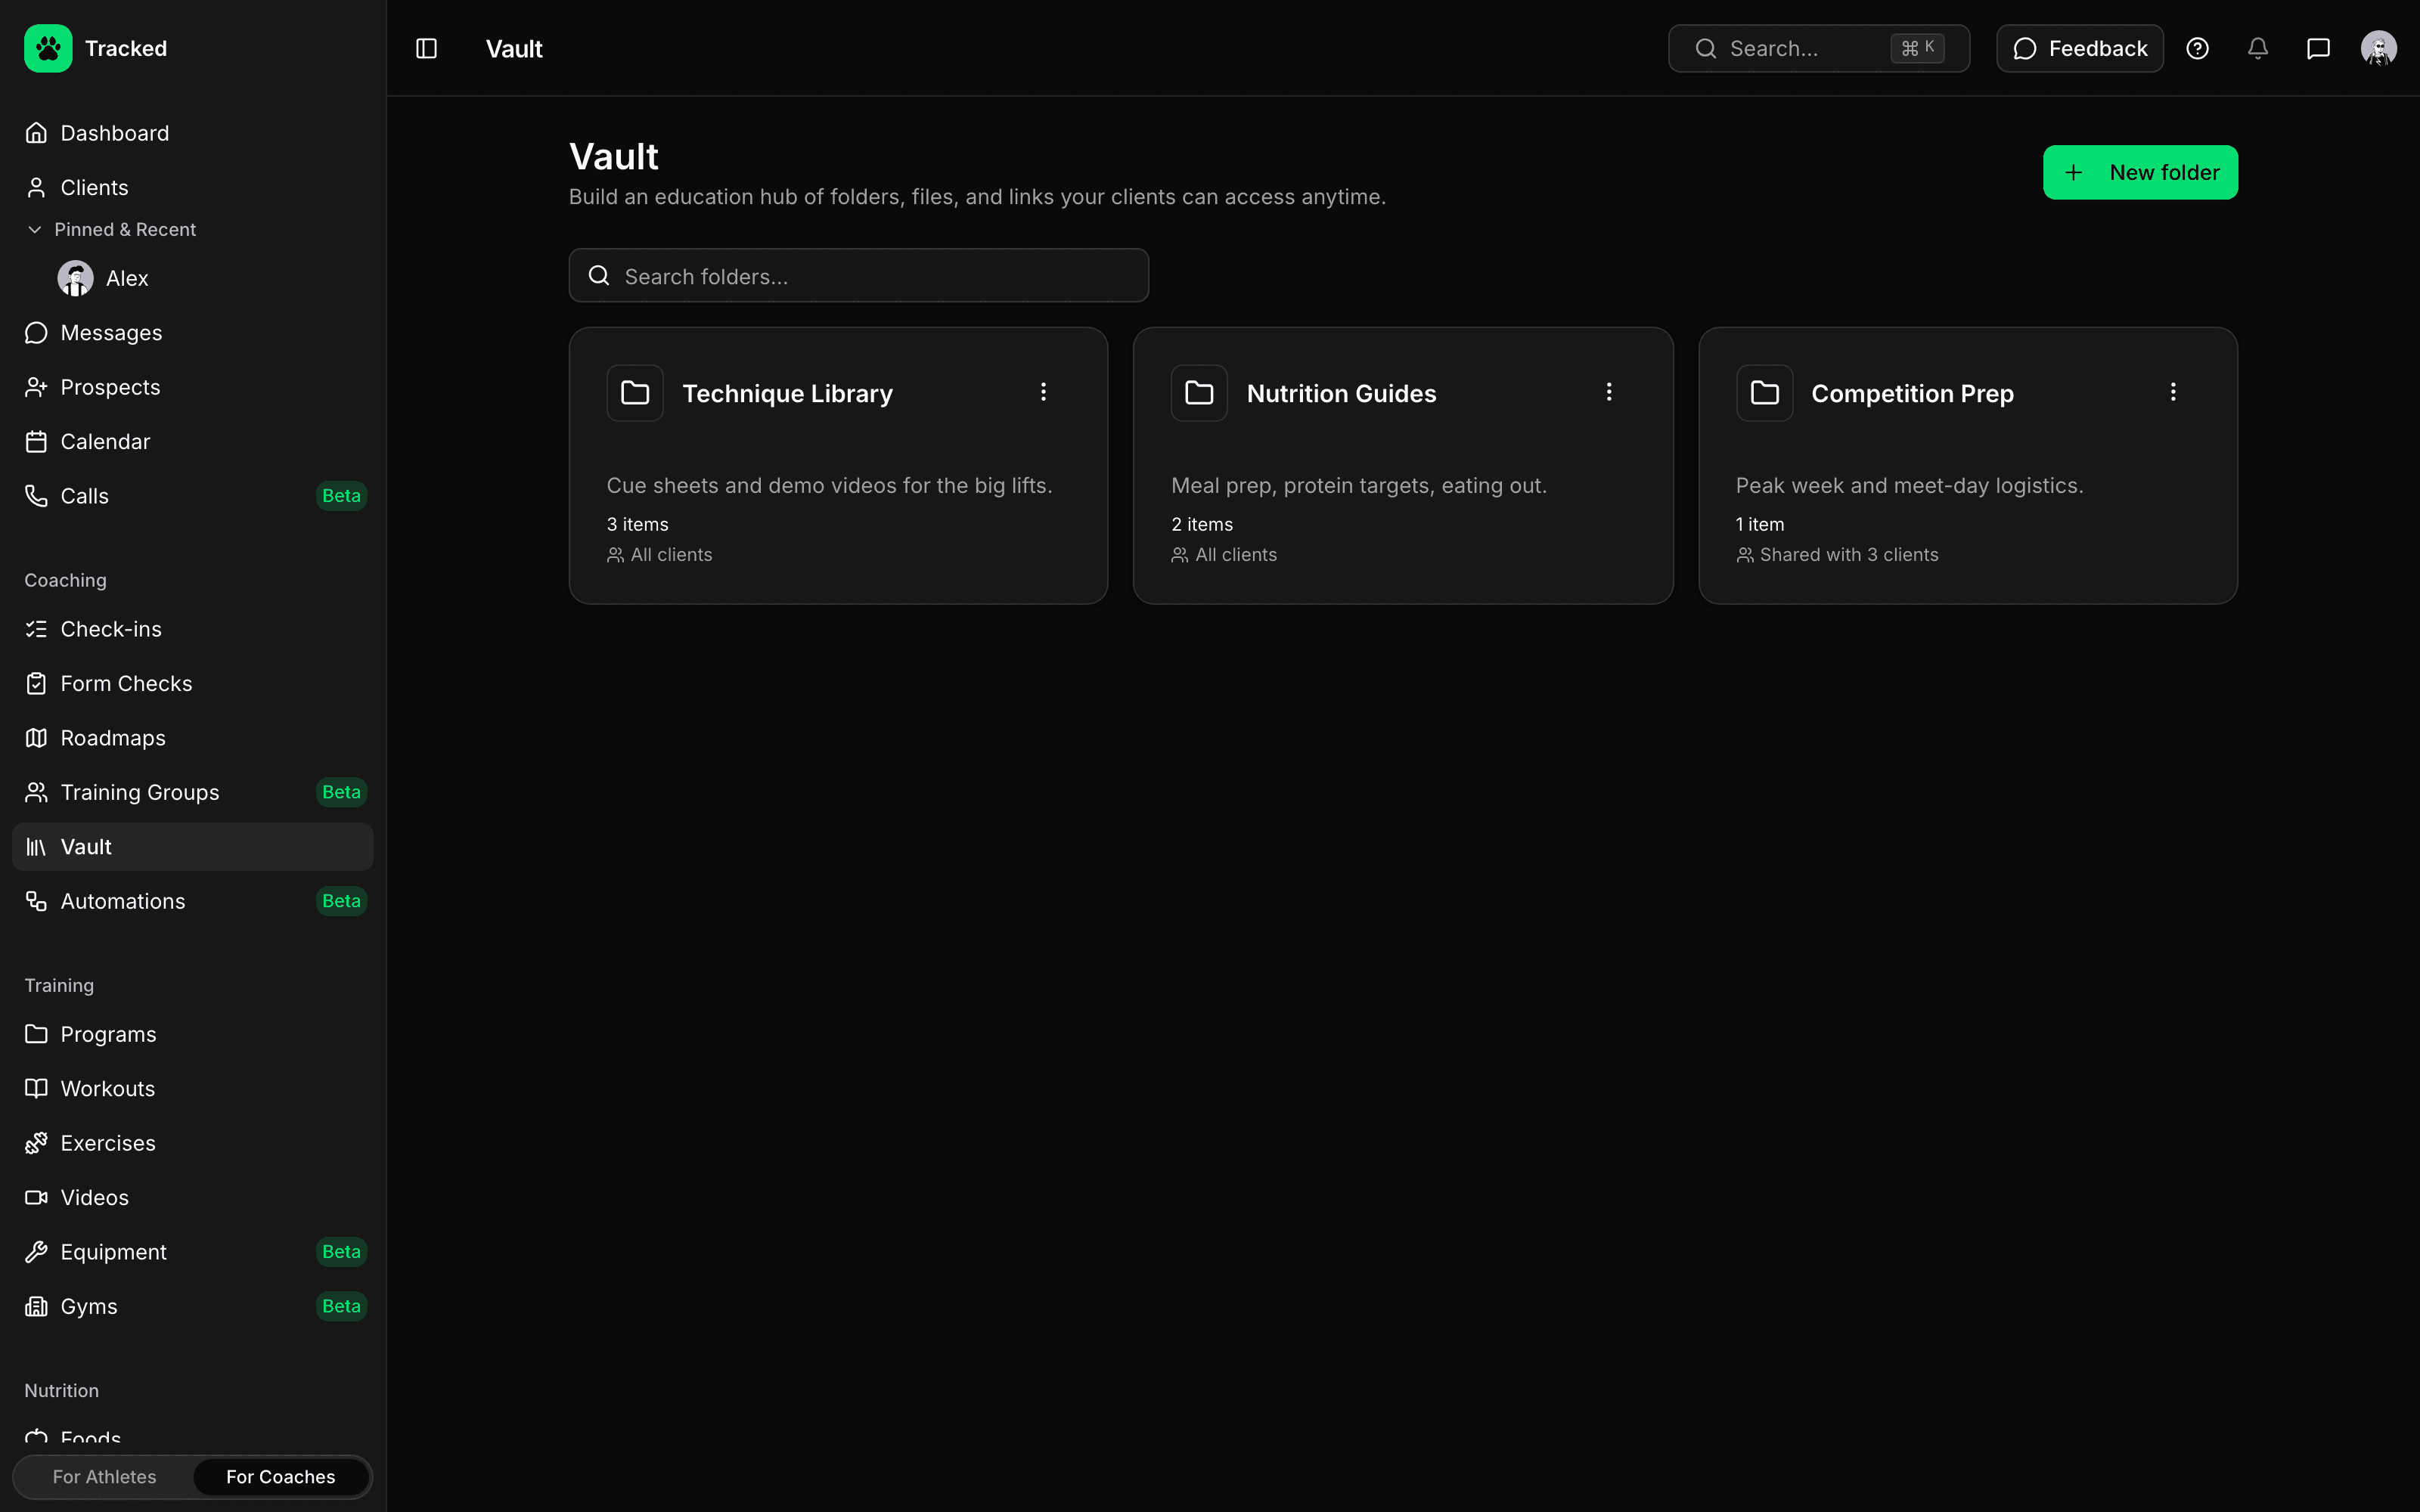Open notifications bell icon
This screenshot has height=1512, width=2420.
(x=2258, y=48)
